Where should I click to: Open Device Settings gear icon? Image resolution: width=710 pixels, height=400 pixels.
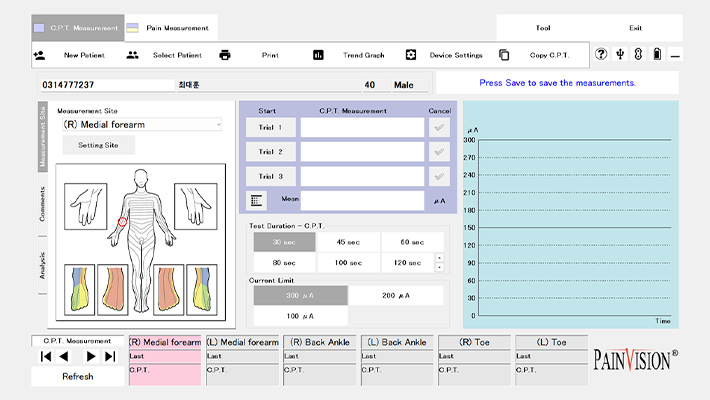click(x=410, y=55)
